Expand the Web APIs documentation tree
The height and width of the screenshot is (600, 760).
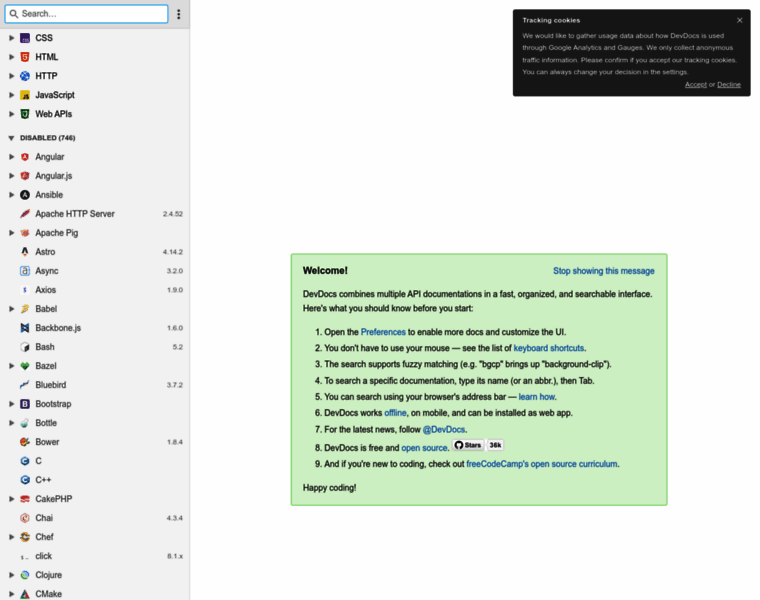tap(11, 114)
